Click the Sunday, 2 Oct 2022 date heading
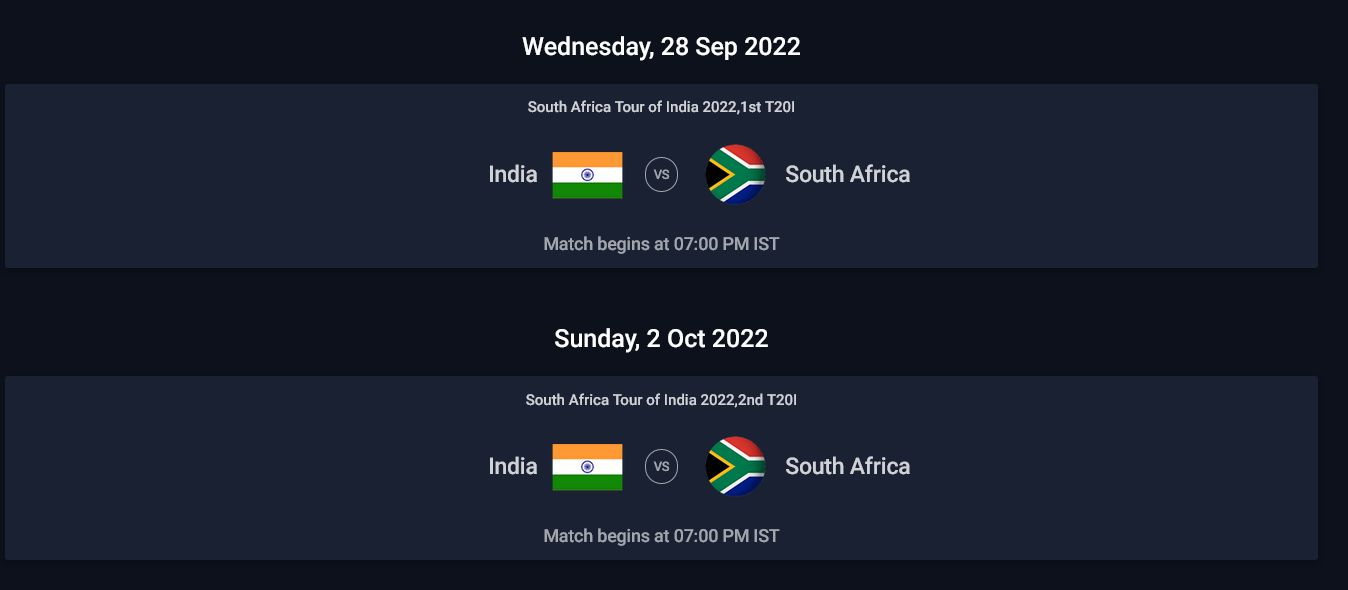Viewport: 1348px width, 590px height. click(x=661, y=339)
